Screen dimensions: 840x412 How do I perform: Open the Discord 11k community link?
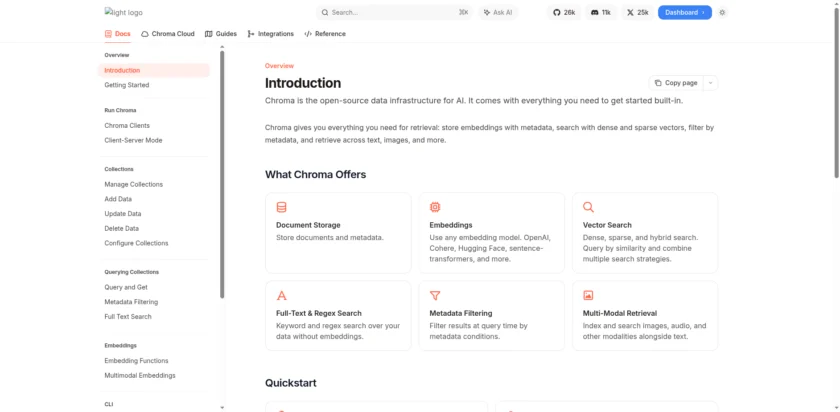point(600,13)
